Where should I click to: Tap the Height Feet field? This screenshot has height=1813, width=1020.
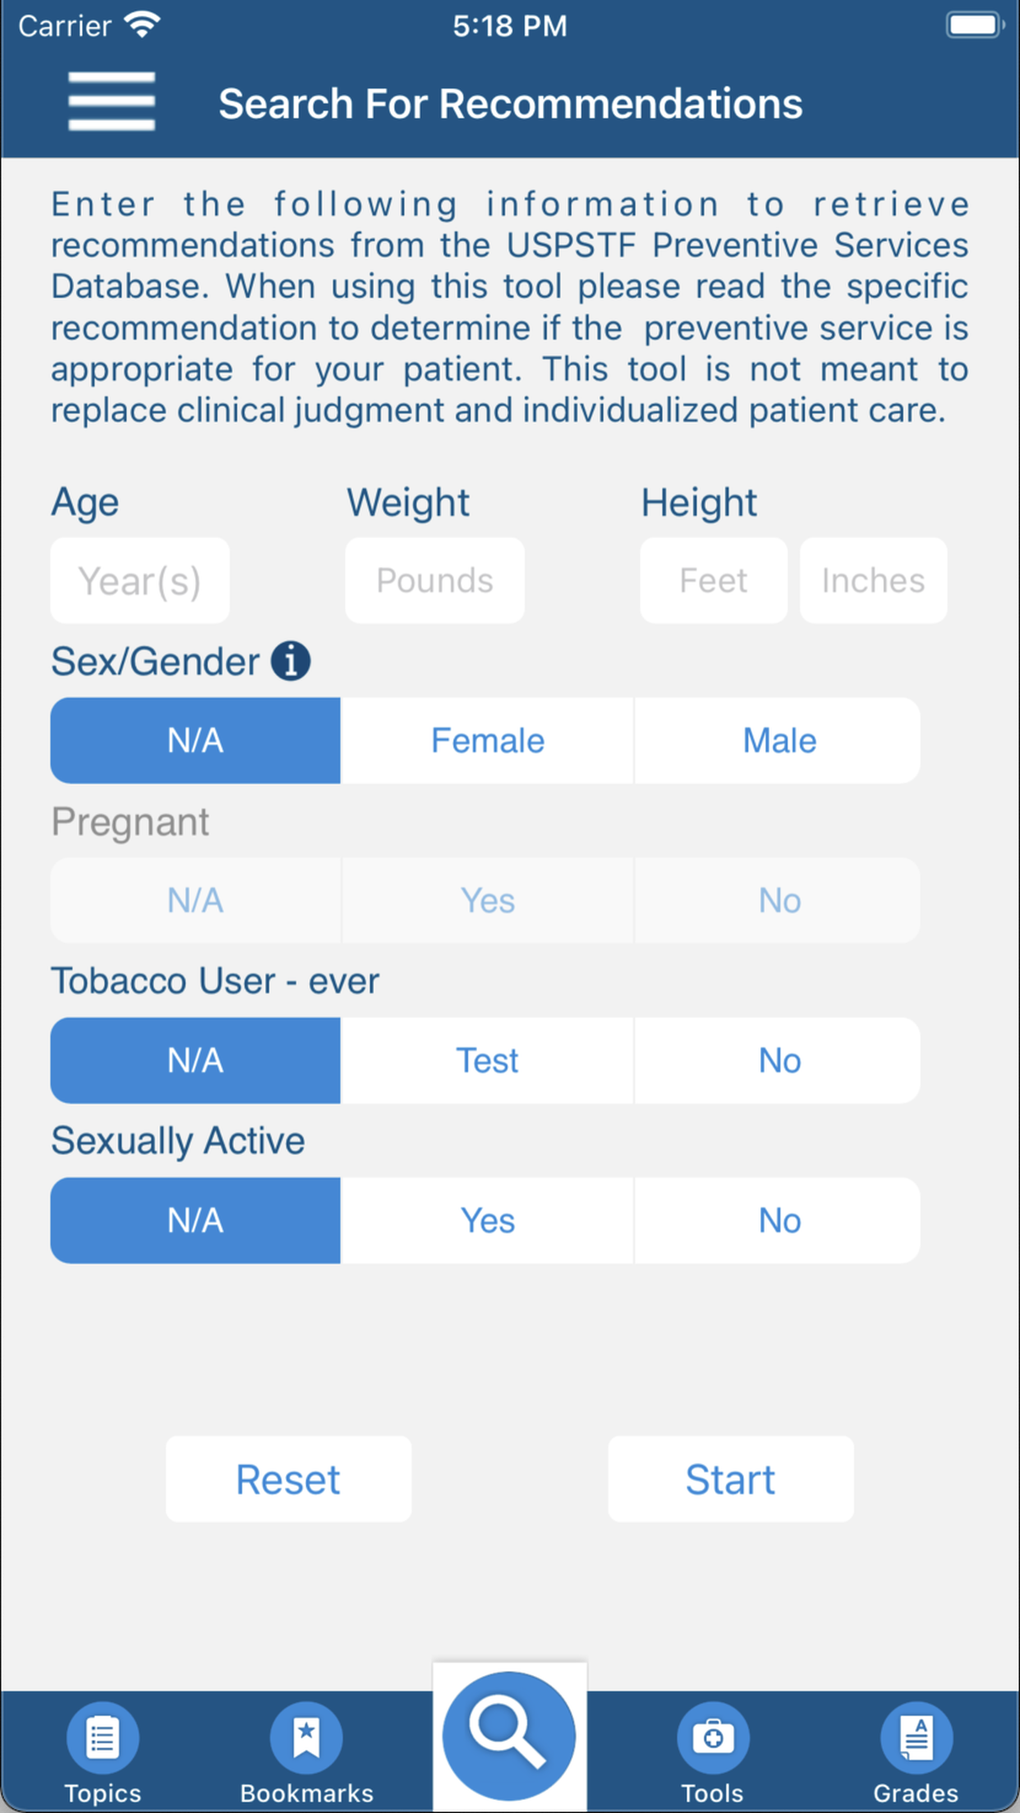click(713, 581)
